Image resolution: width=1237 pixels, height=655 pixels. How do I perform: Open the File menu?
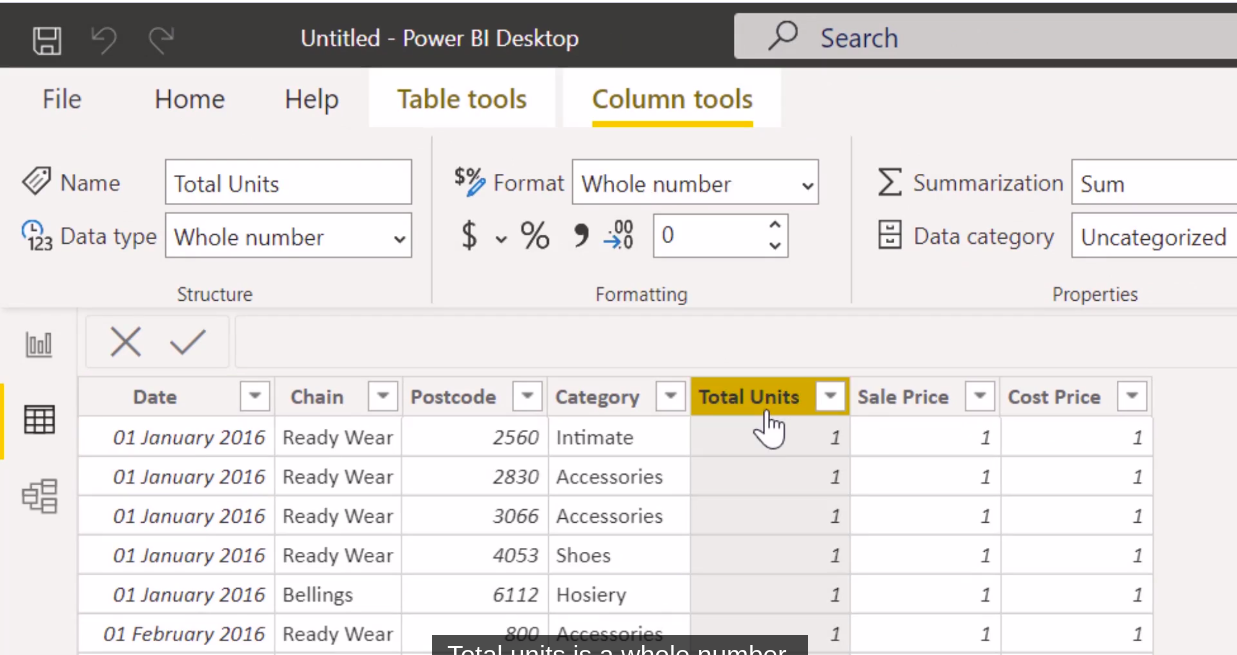[x=62, y=99]
